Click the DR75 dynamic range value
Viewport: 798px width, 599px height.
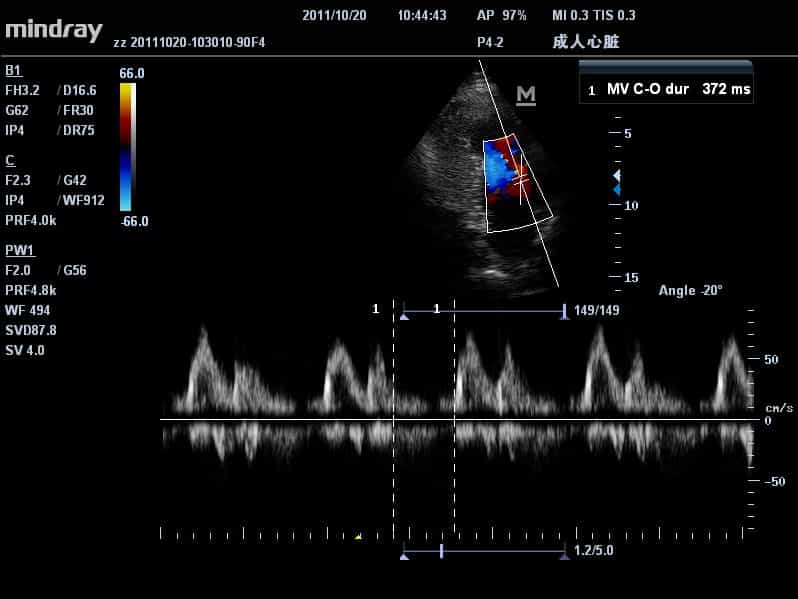coord(78,130)
